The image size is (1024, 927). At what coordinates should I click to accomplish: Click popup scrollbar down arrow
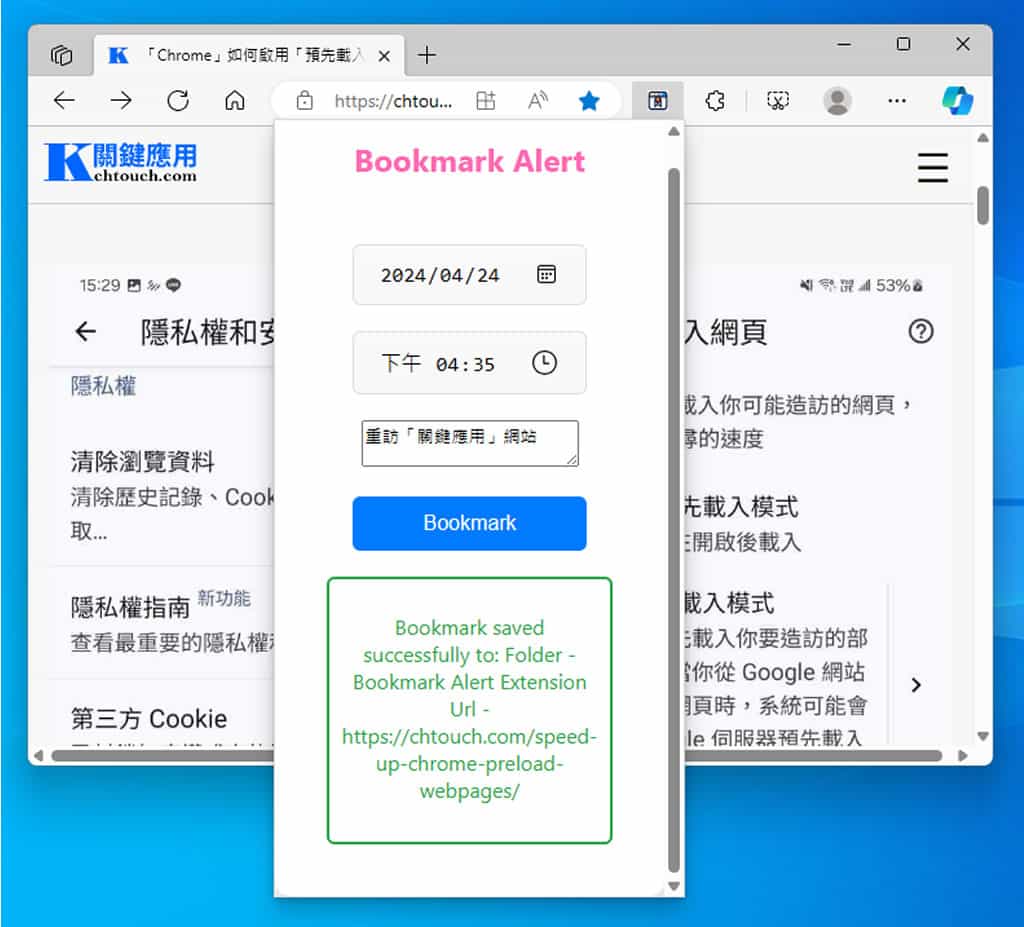[x=674, y=886]
